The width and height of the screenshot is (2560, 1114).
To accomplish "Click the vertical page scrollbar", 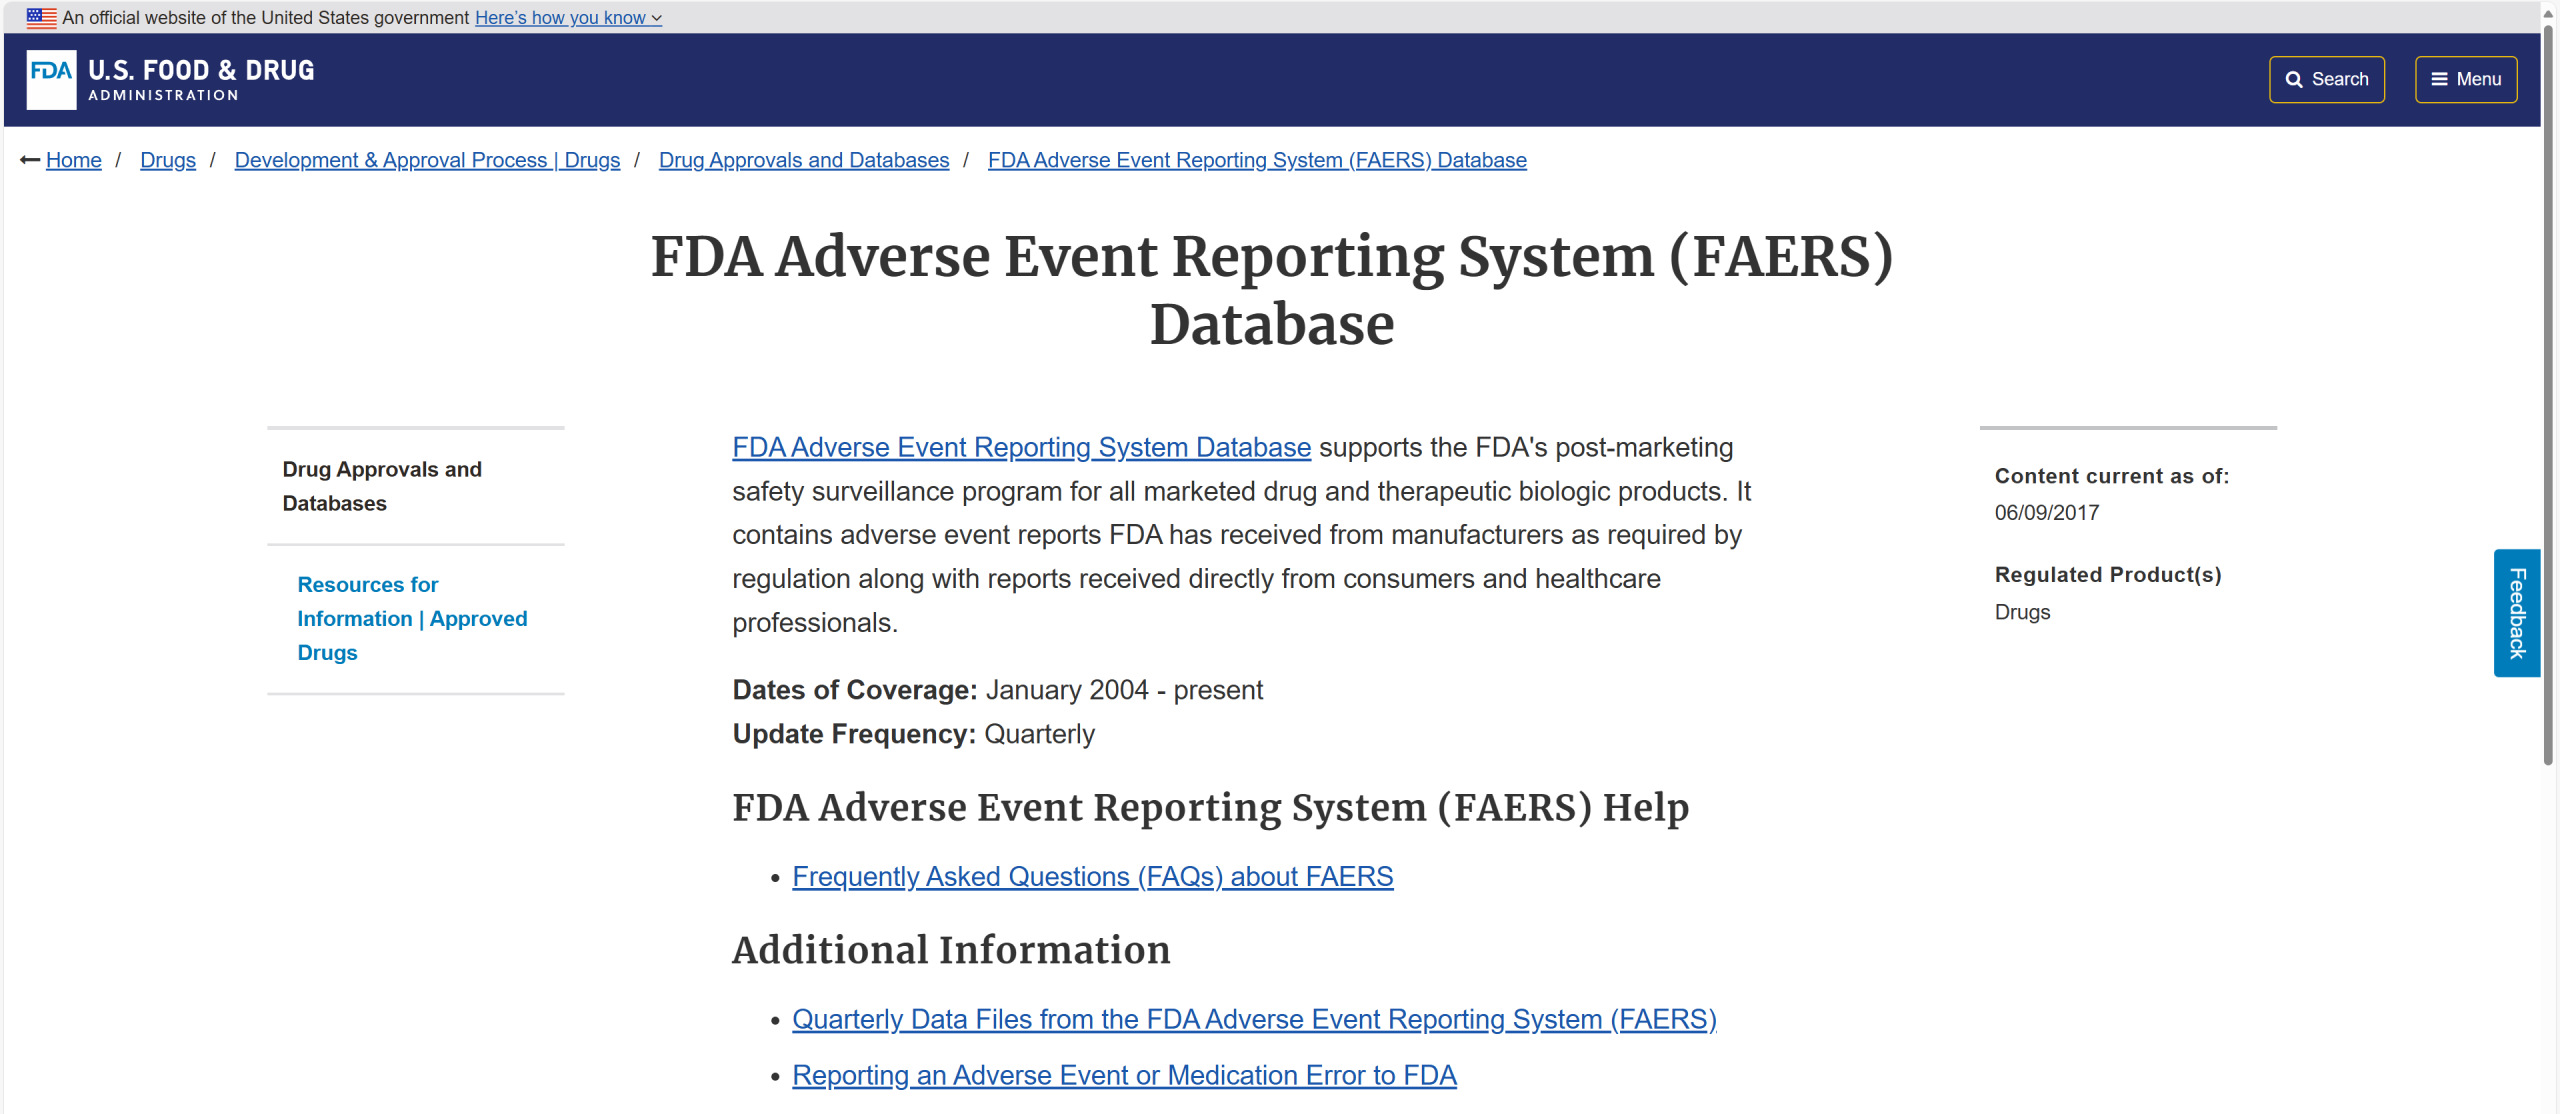I will point(2547,400).
